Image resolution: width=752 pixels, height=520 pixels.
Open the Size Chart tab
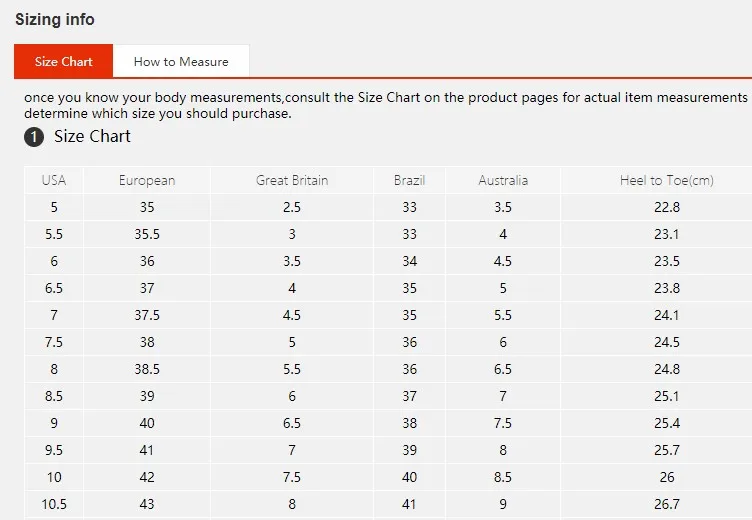pos(63,61)
